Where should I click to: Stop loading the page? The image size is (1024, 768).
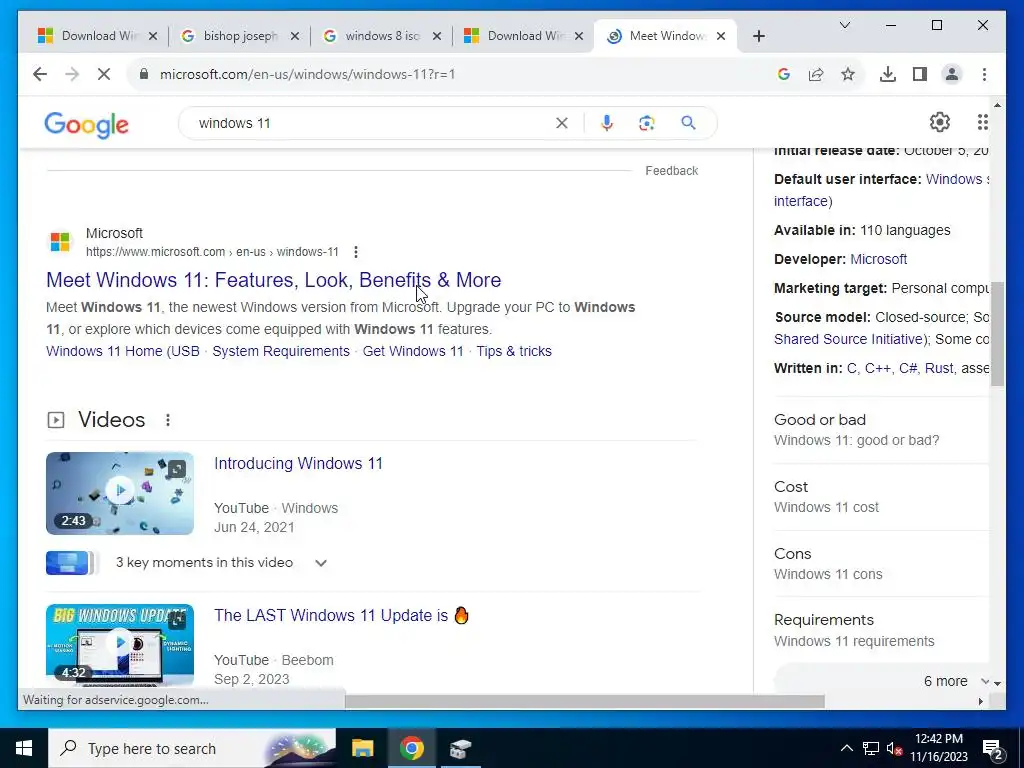104,74
